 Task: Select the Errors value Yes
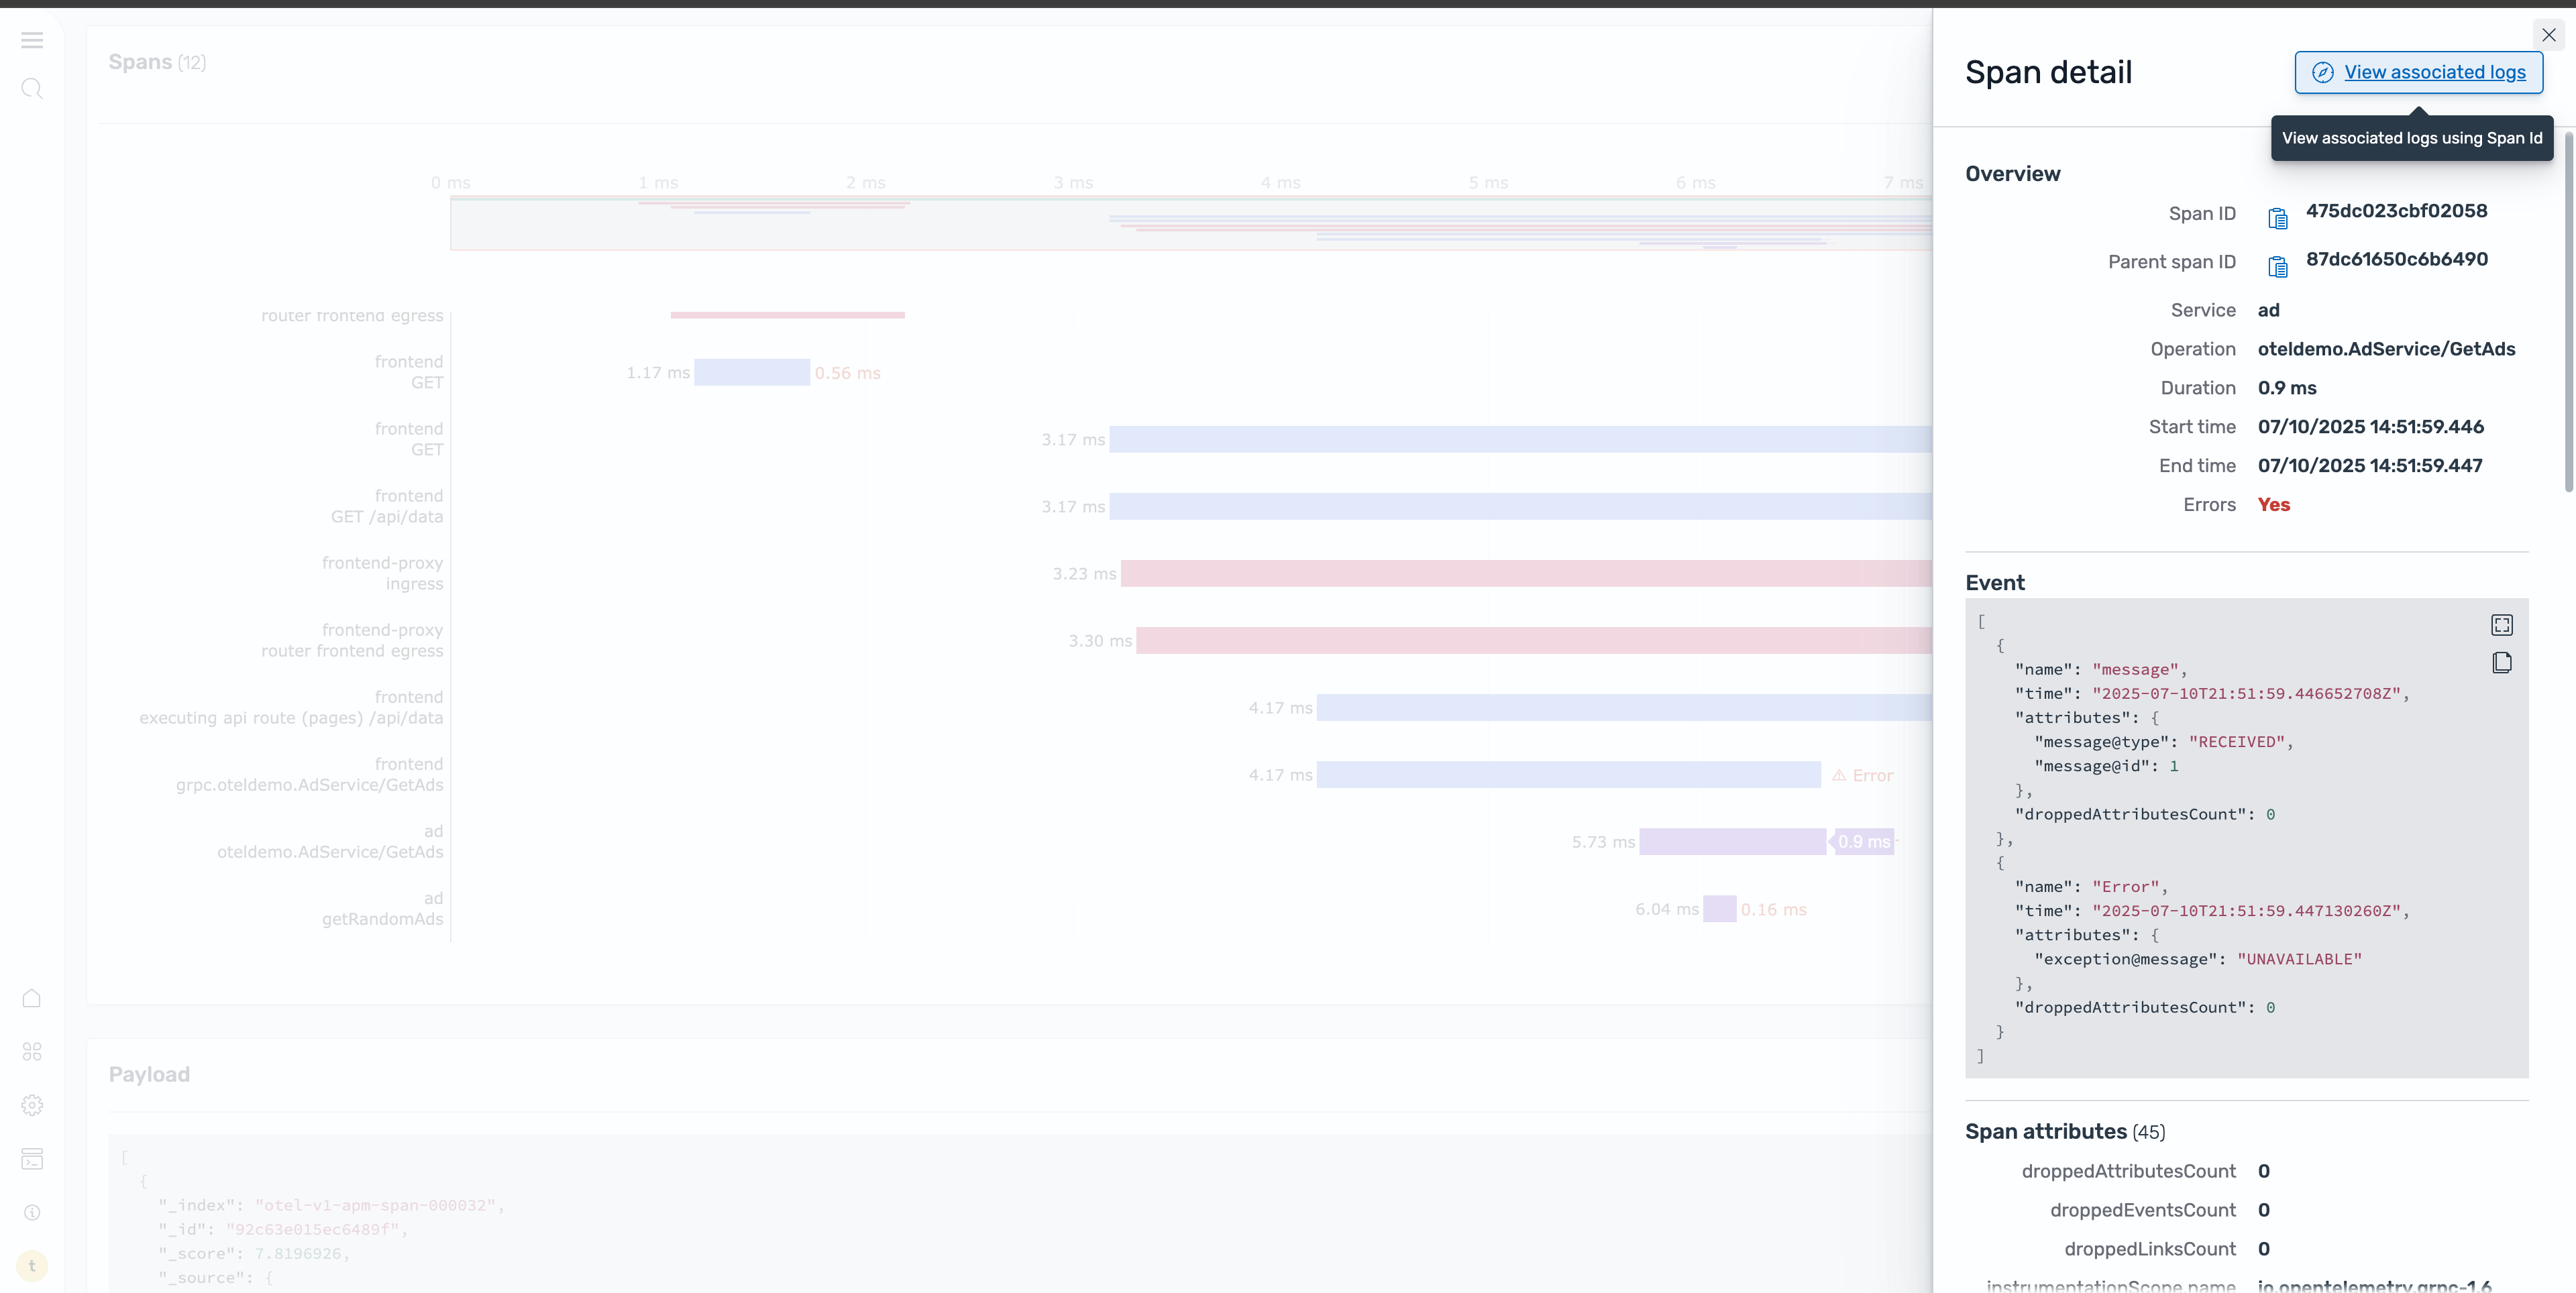(2273, 505)
